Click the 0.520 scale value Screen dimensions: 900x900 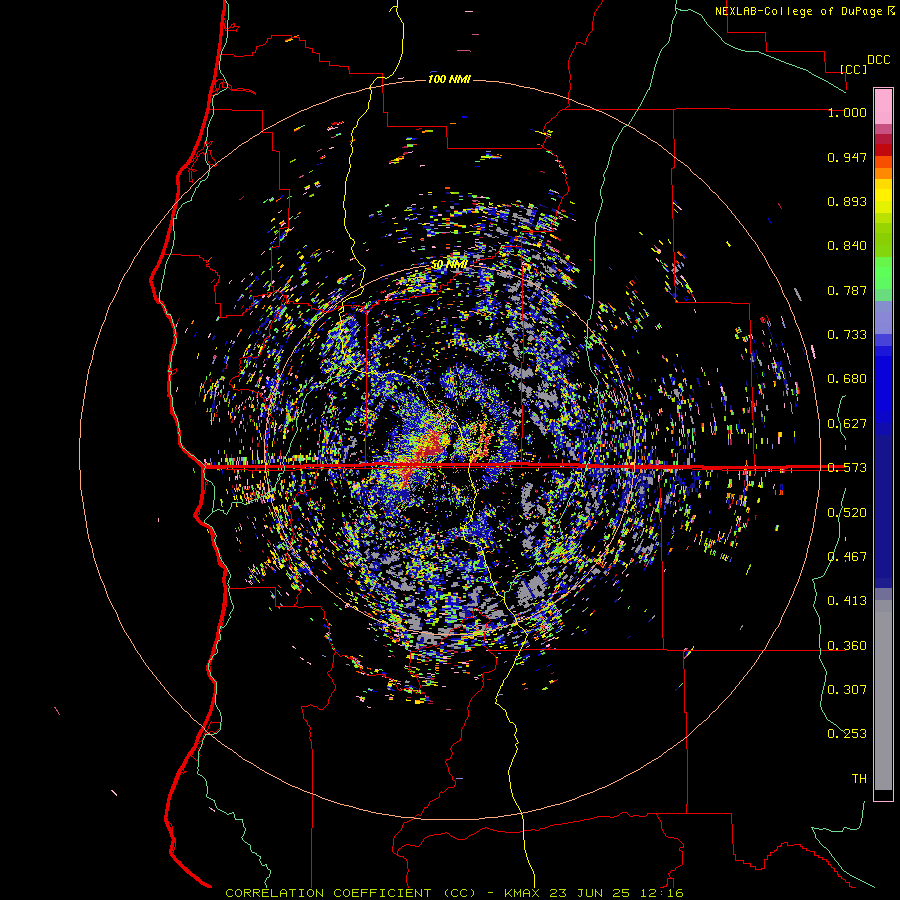[847, 513]
